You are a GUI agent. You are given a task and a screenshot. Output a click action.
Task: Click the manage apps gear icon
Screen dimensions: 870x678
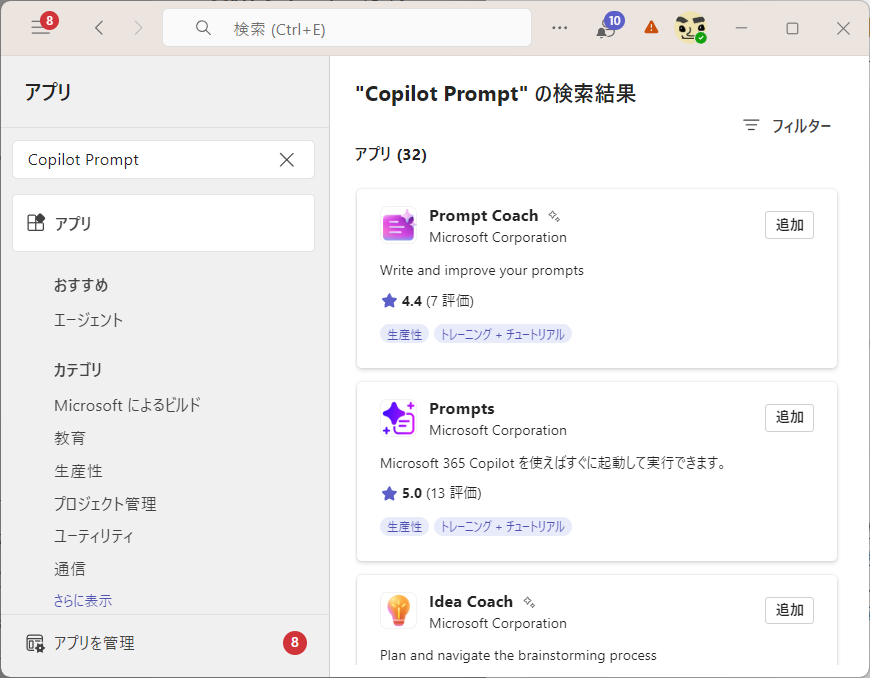pyautogui.click(x=36, y=643)
